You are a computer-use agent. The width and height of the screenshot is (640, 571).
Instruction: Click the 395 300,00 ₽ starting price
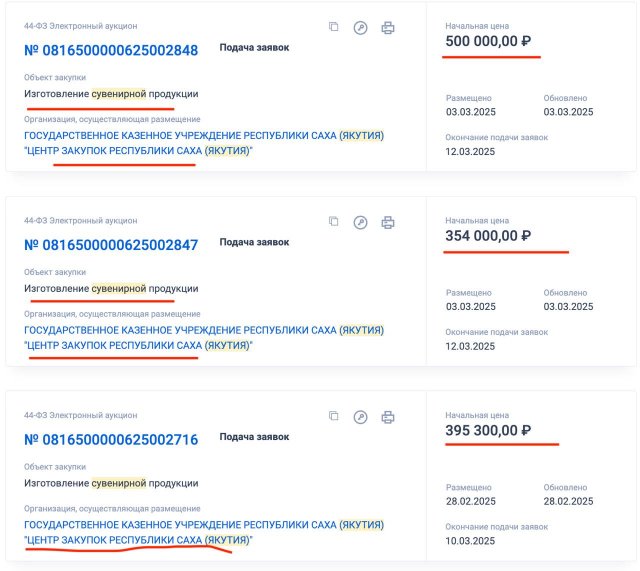click(x=488, y=431)
